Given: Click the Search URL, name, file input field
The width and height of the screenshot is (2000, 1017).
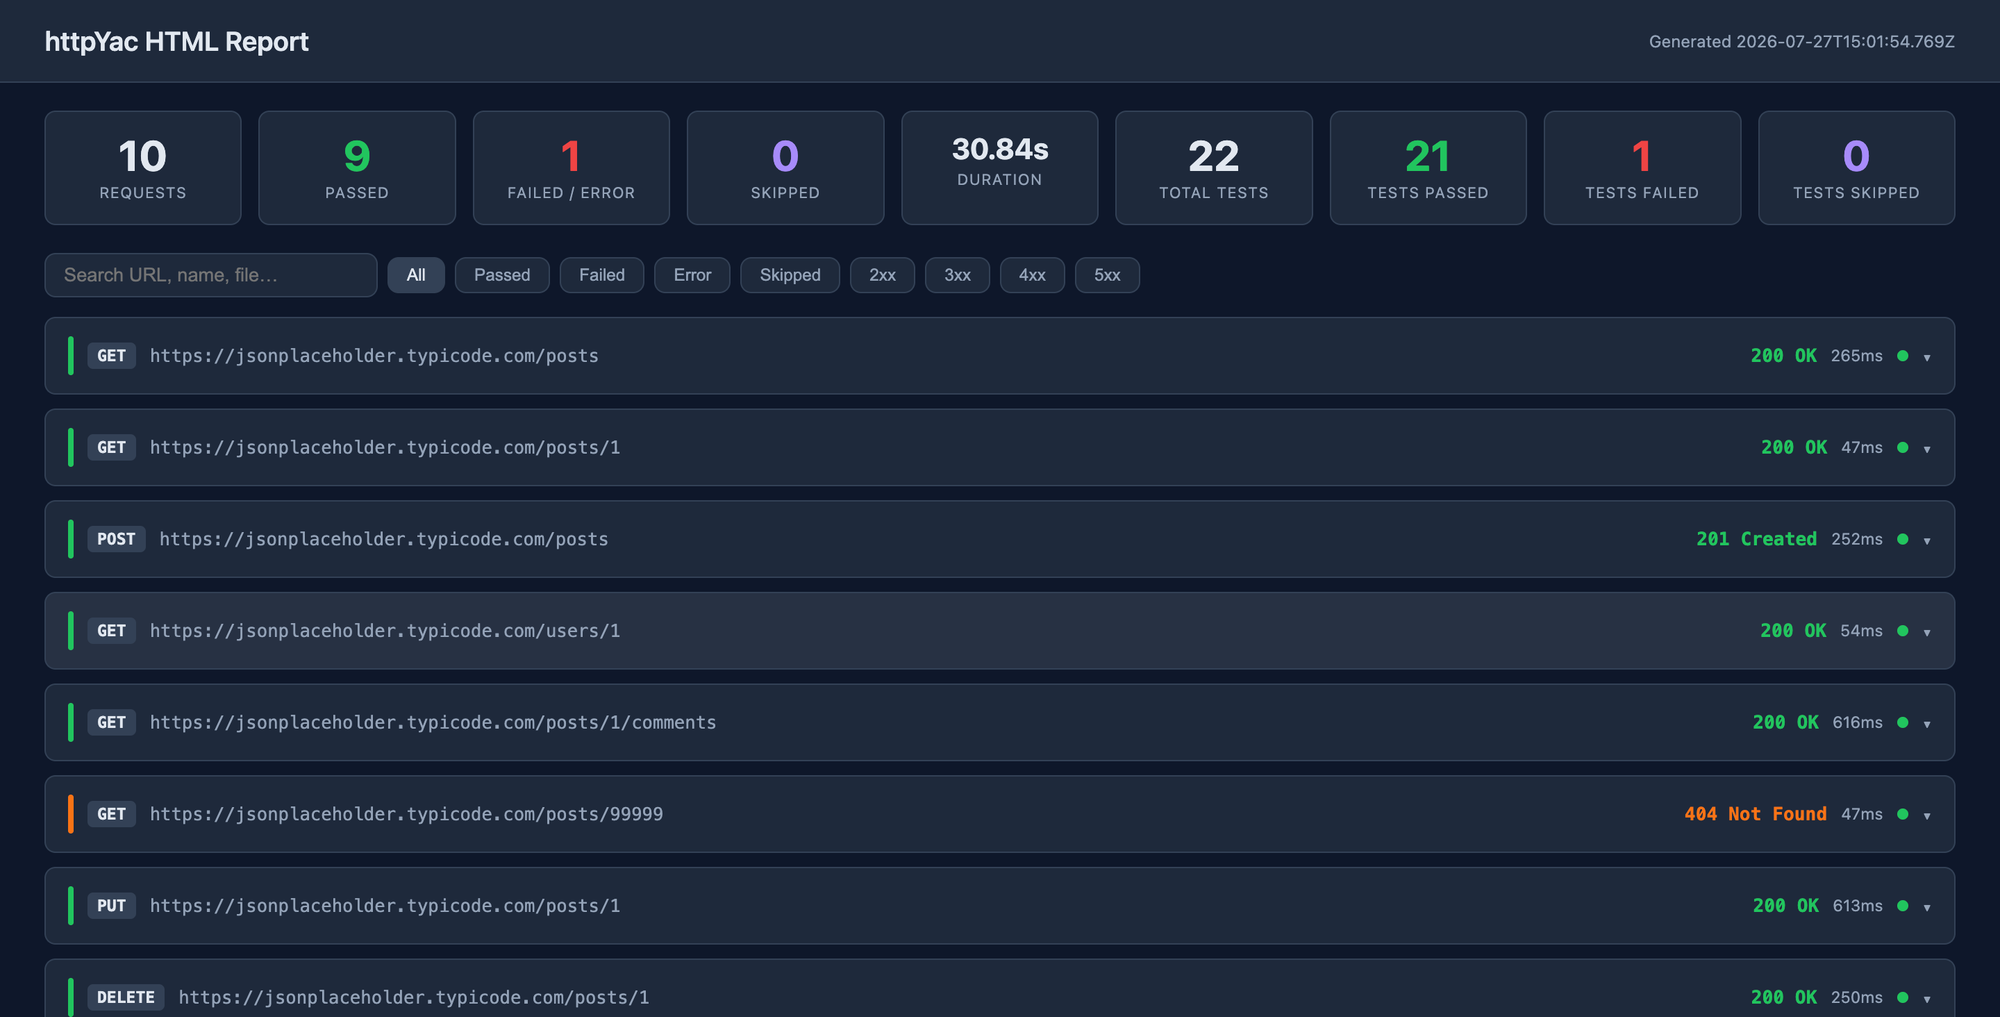Looking at the screenshot, I should pyautogui.click(x=211, y=275).
